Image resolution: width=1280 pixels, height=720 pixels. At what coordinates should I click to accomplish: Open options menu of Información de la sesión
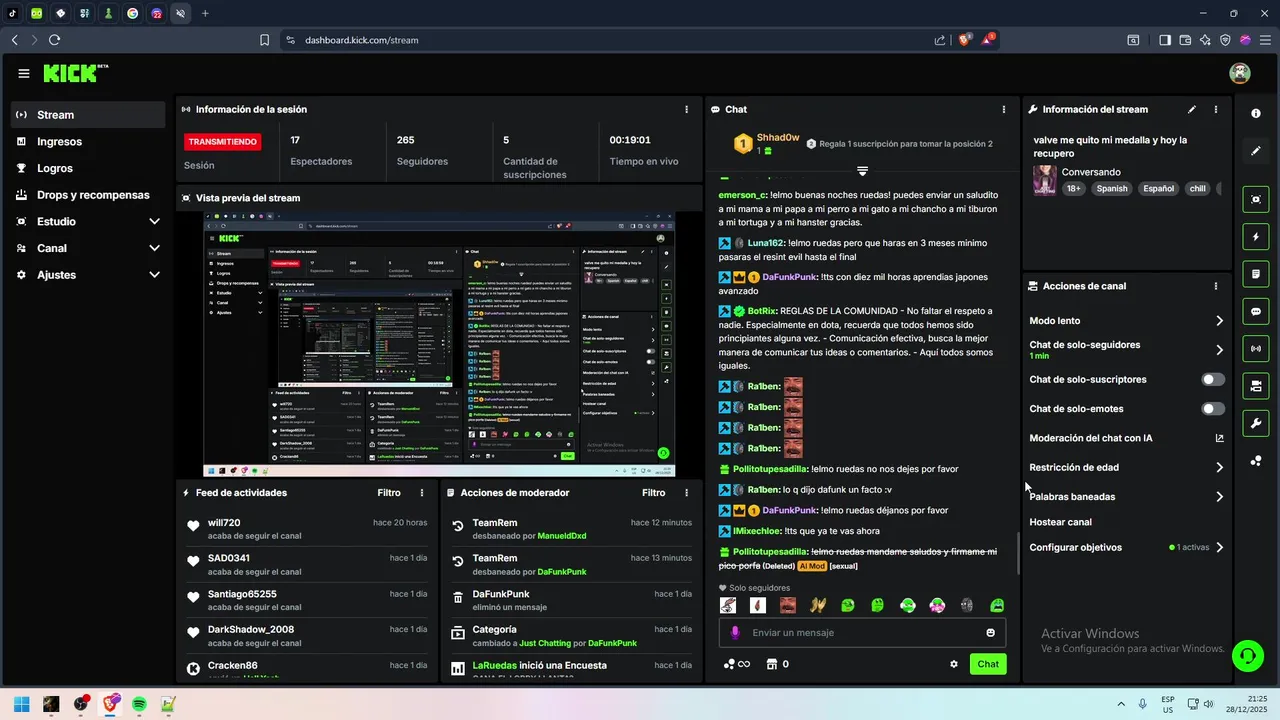(686, 109)
